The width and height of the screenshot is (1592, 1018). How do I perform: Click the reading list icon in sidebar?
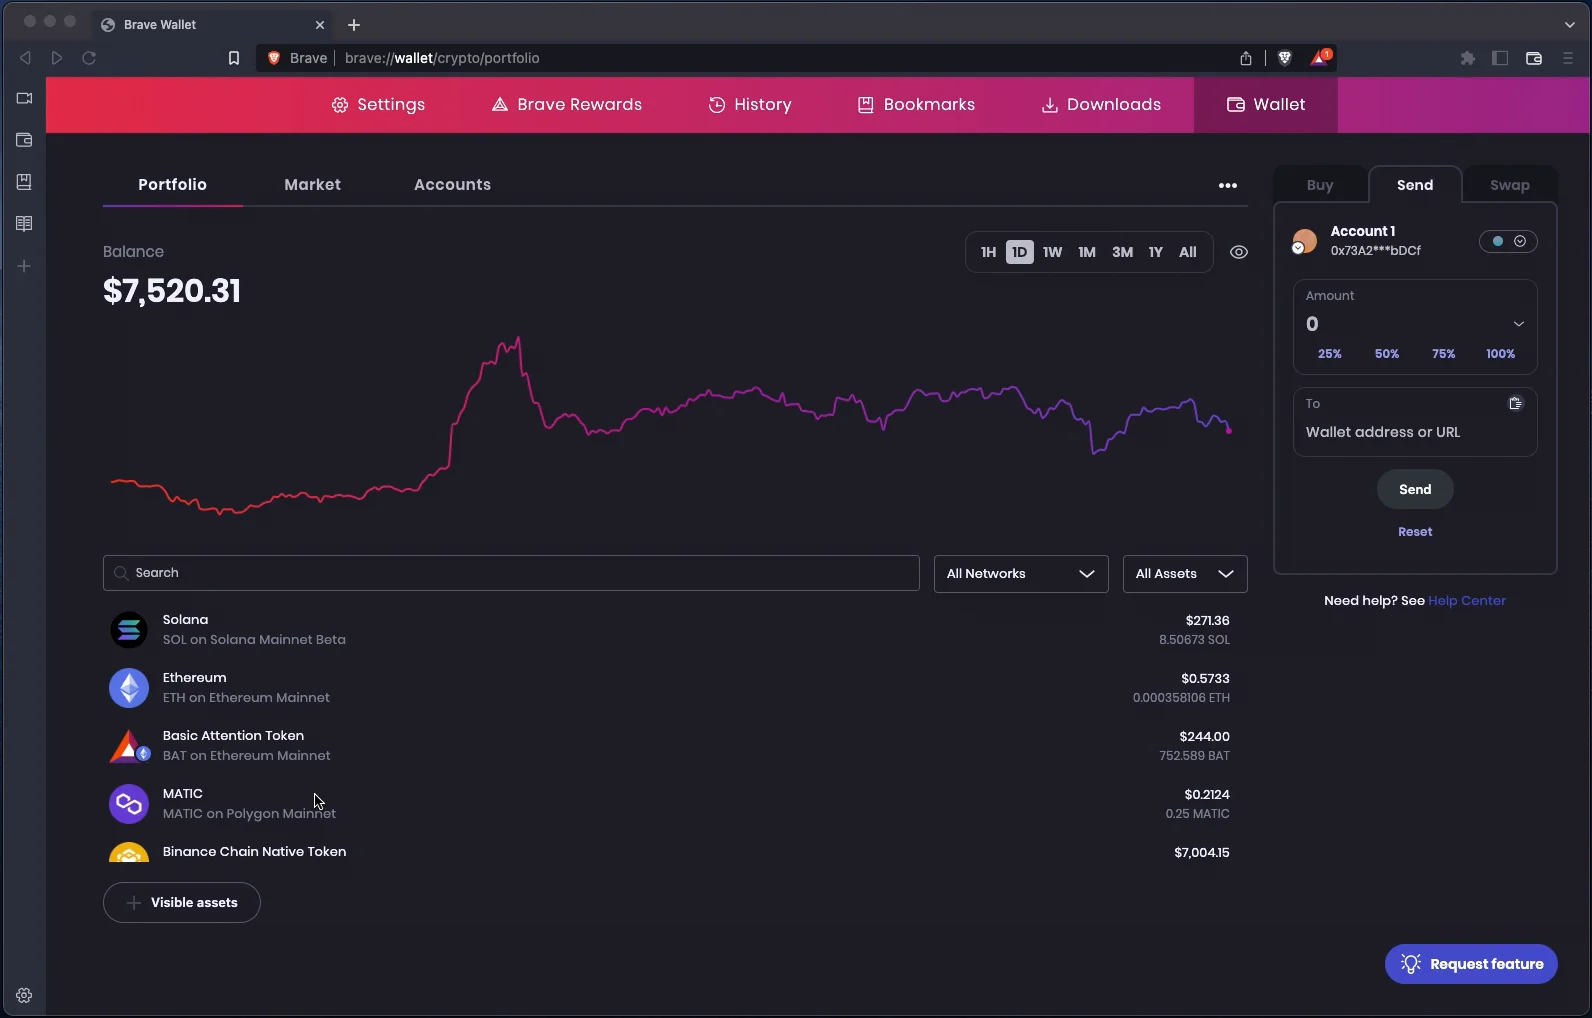click(x=24, y=224)
